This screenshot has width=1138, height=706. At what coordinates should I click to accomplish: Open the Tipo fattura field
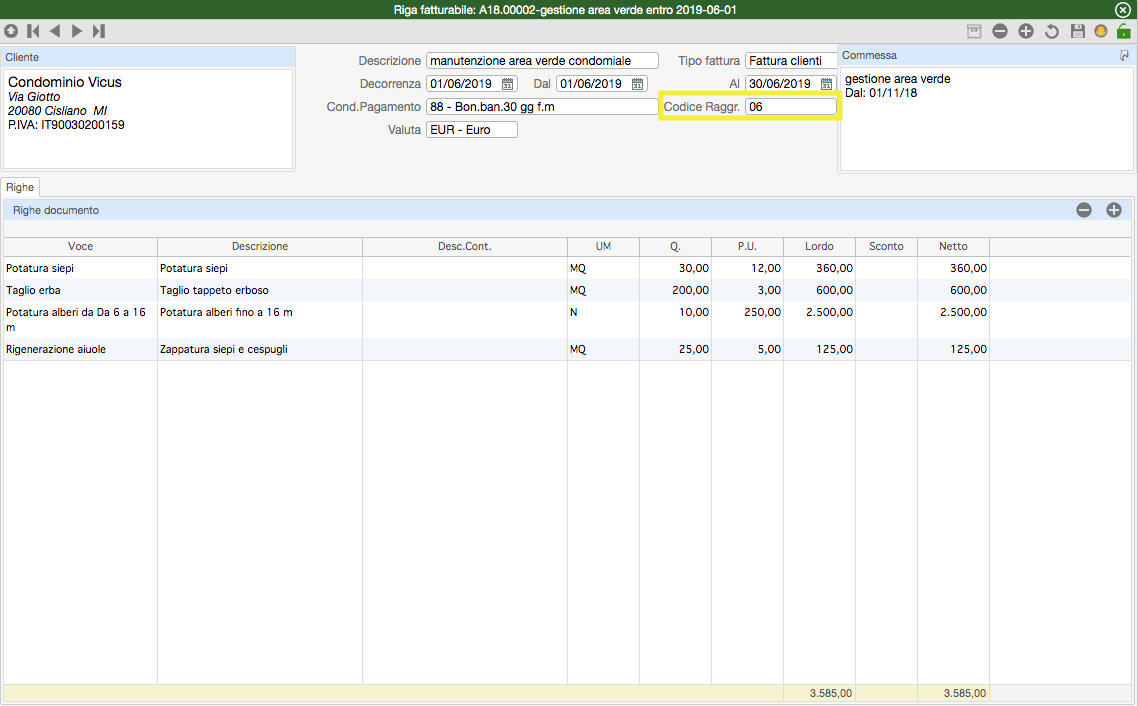791,61
